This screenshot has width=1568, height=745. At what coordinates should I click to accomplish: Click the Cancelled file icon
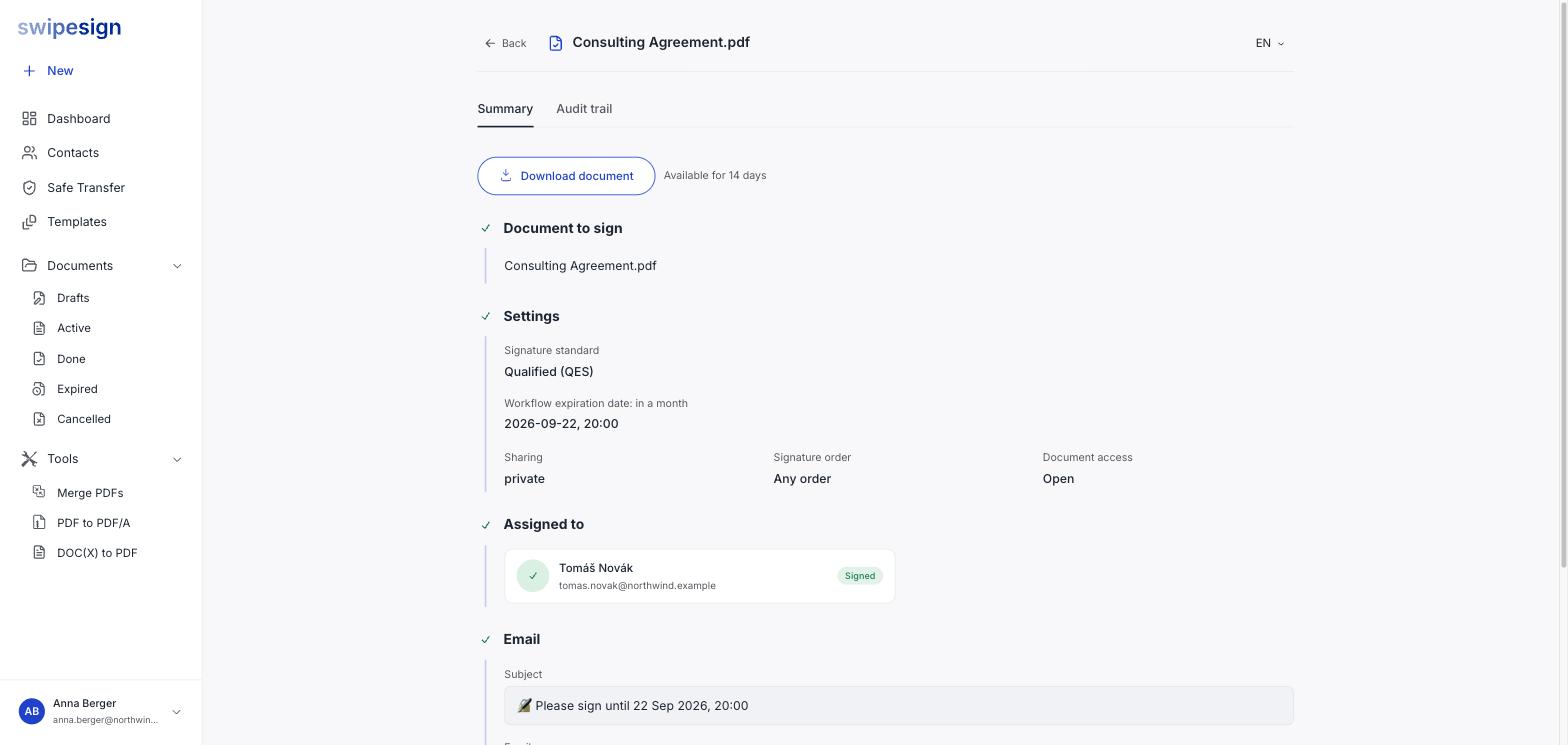[x=39, y=419]
